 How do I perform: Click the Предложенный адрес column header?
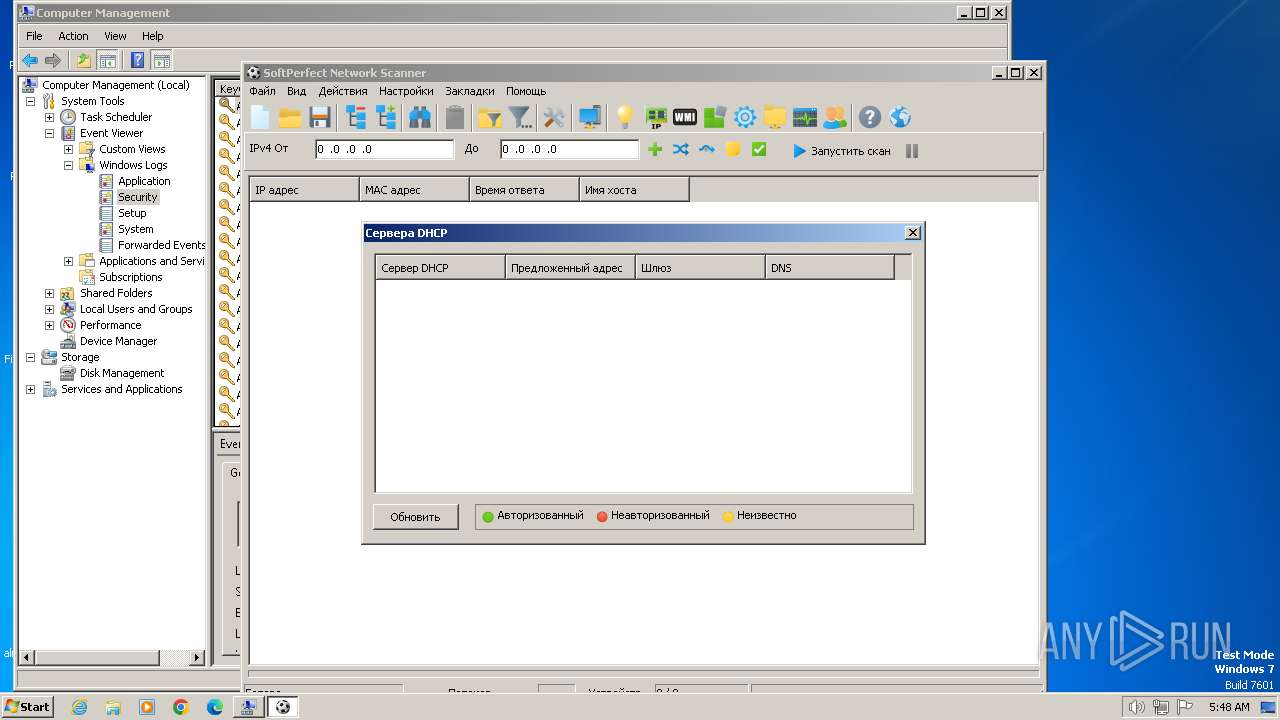tap(570, 268)
